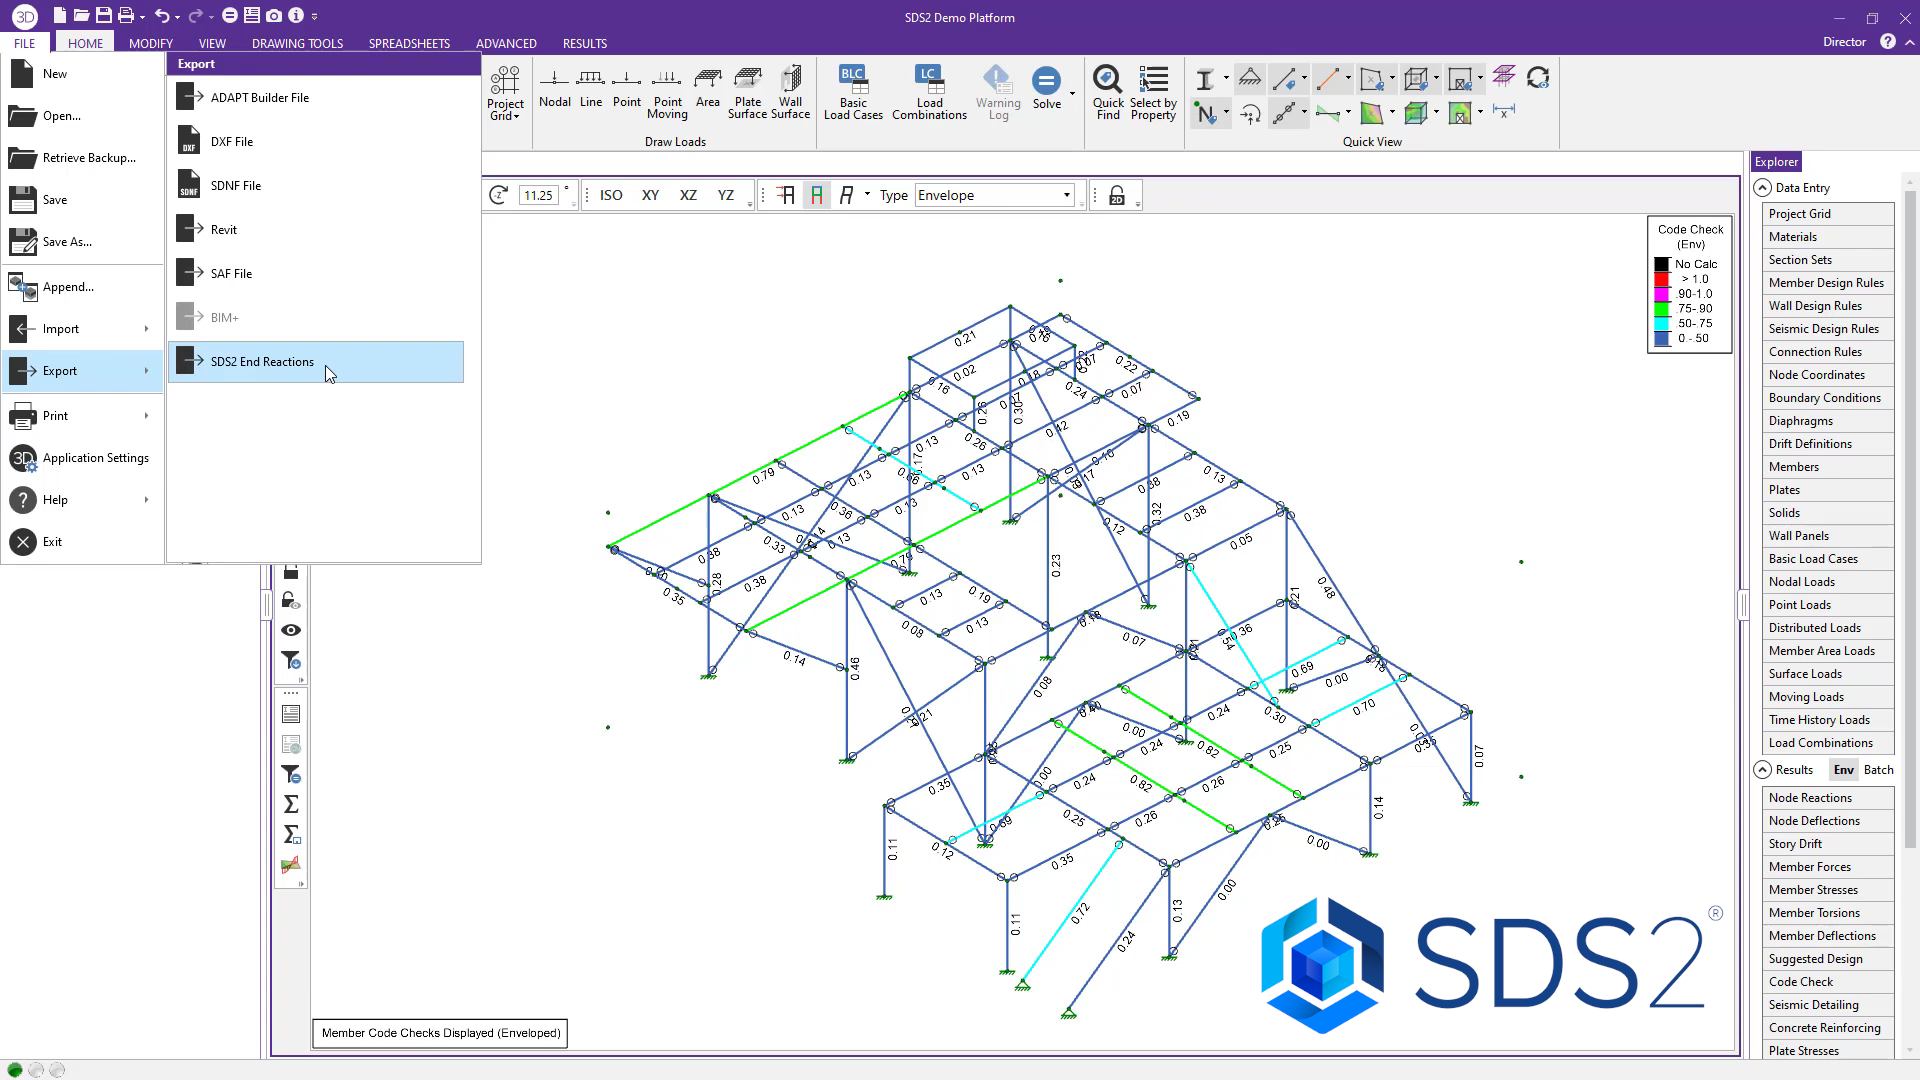The image size is (1920, 1080).
Task: Switch to the SPREADSHEETS ribbon tab
Action: coord(409,43)
